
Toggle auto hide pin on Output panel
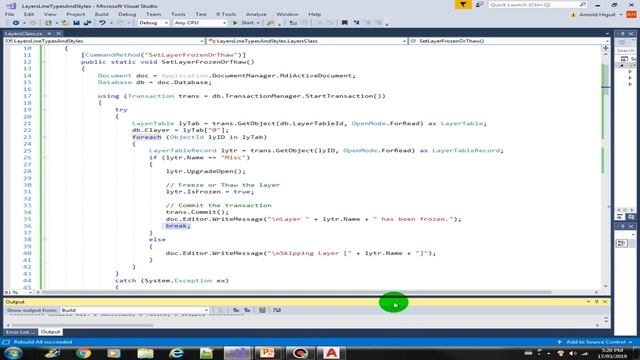[x=596, y=302]
